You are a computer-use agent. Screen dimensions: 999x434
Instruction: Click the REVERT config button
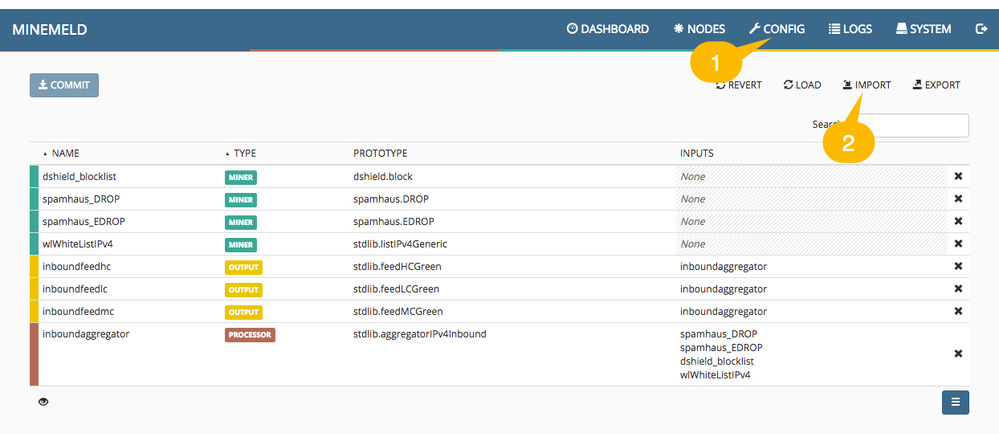[739, 85]
